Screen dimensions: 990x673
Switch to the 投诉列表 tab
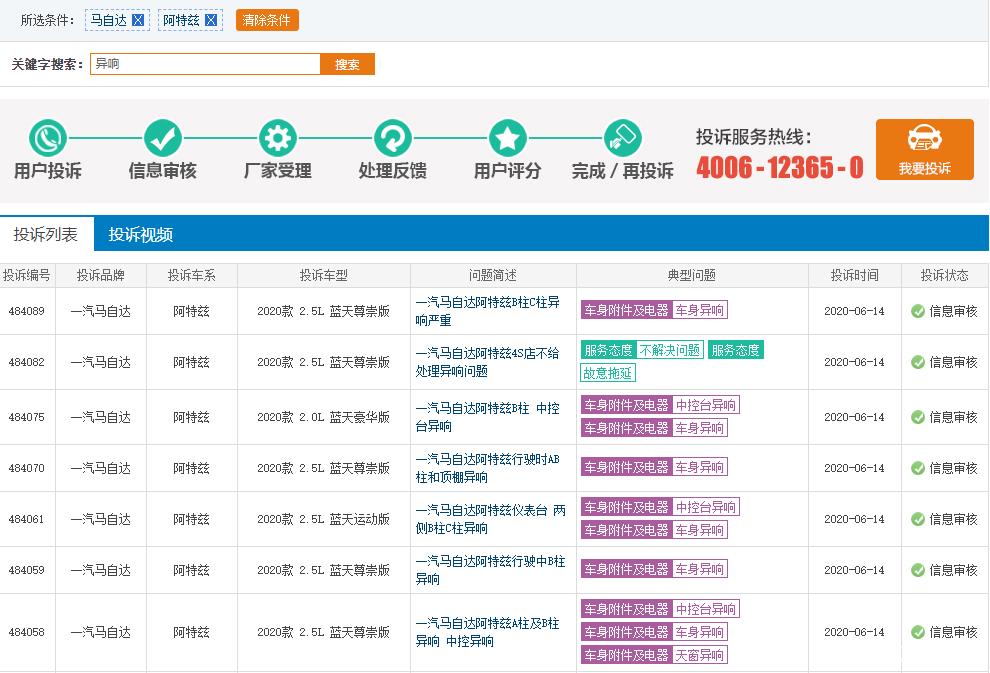(45, 234)
